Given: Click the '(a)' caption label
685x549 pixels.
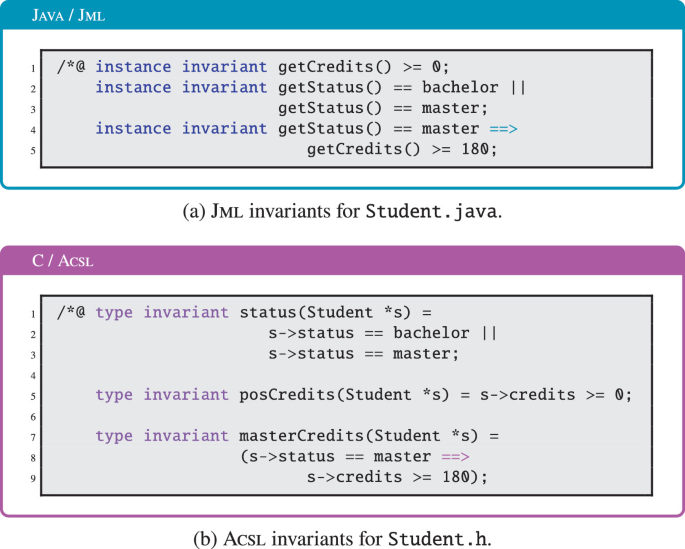Looking at the screenshot, I should 194,210.
